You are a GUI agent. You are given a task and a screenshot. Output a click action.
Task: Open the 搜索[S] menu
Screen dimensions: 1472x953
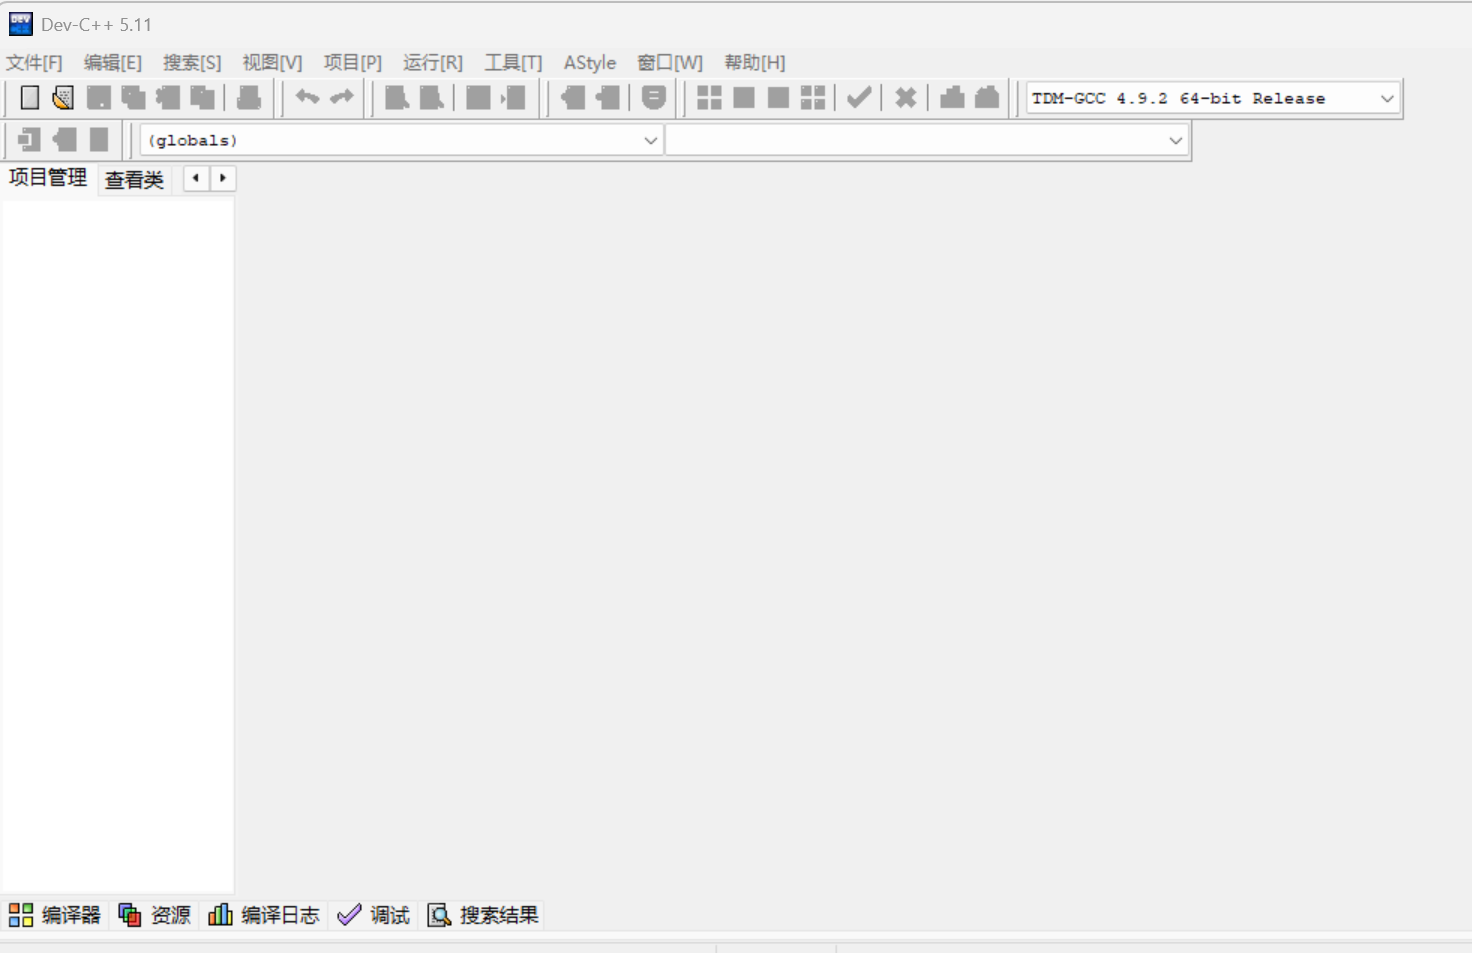coord(192,63)
